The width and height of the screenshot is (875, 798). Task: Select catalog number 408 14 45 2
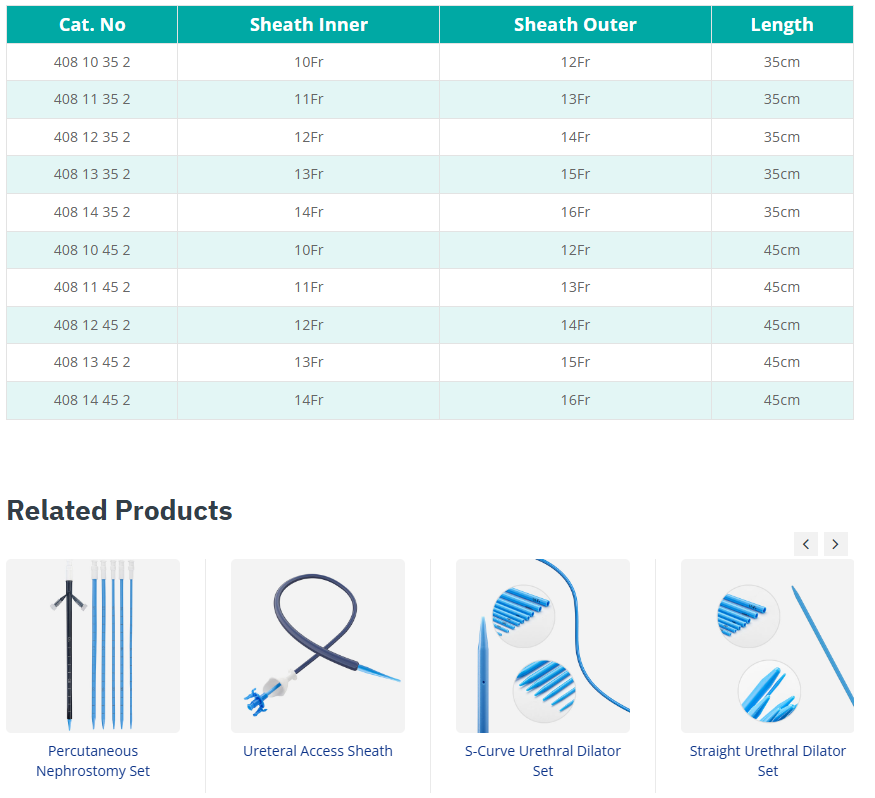tap(92, 400)
